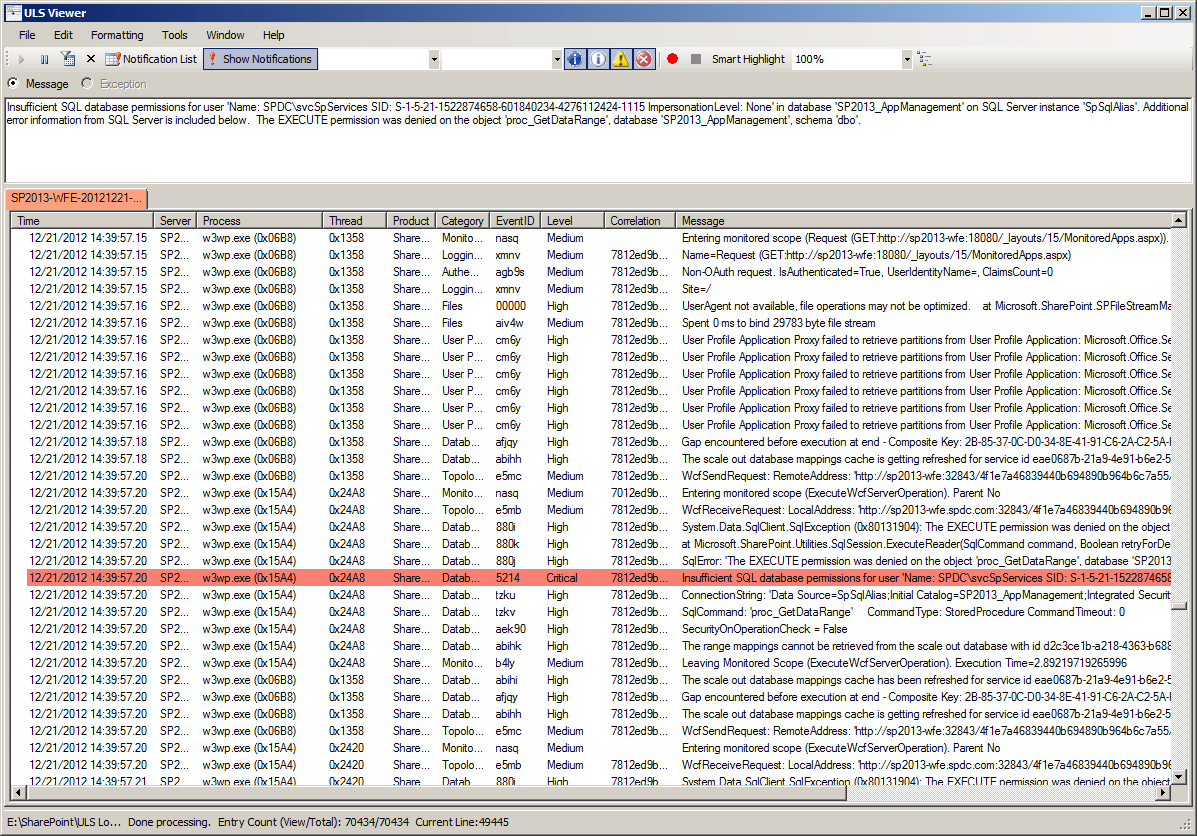
Task: Click the message detail text pane
Action: (598, 140)
